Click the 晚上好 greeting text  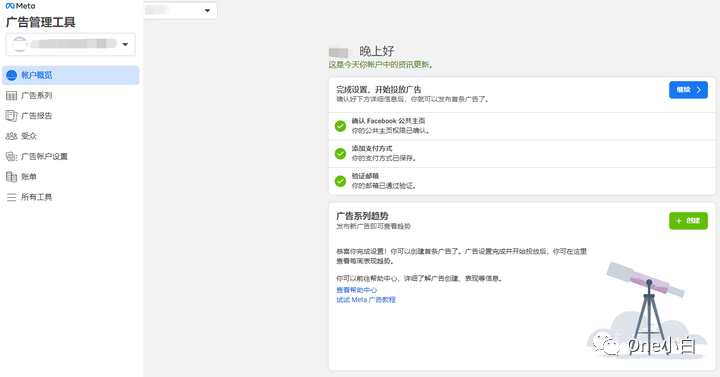pos(377,51)
